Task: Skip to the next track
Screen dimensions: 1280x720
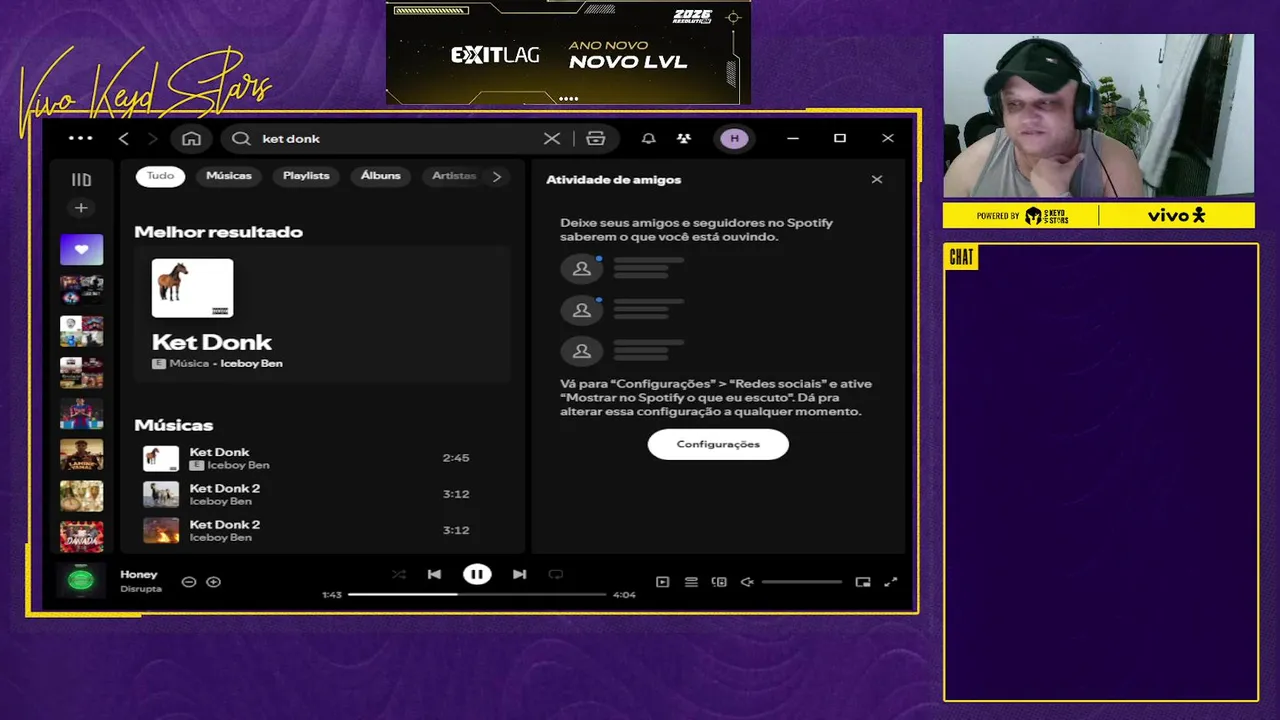Action: (519, 574)
